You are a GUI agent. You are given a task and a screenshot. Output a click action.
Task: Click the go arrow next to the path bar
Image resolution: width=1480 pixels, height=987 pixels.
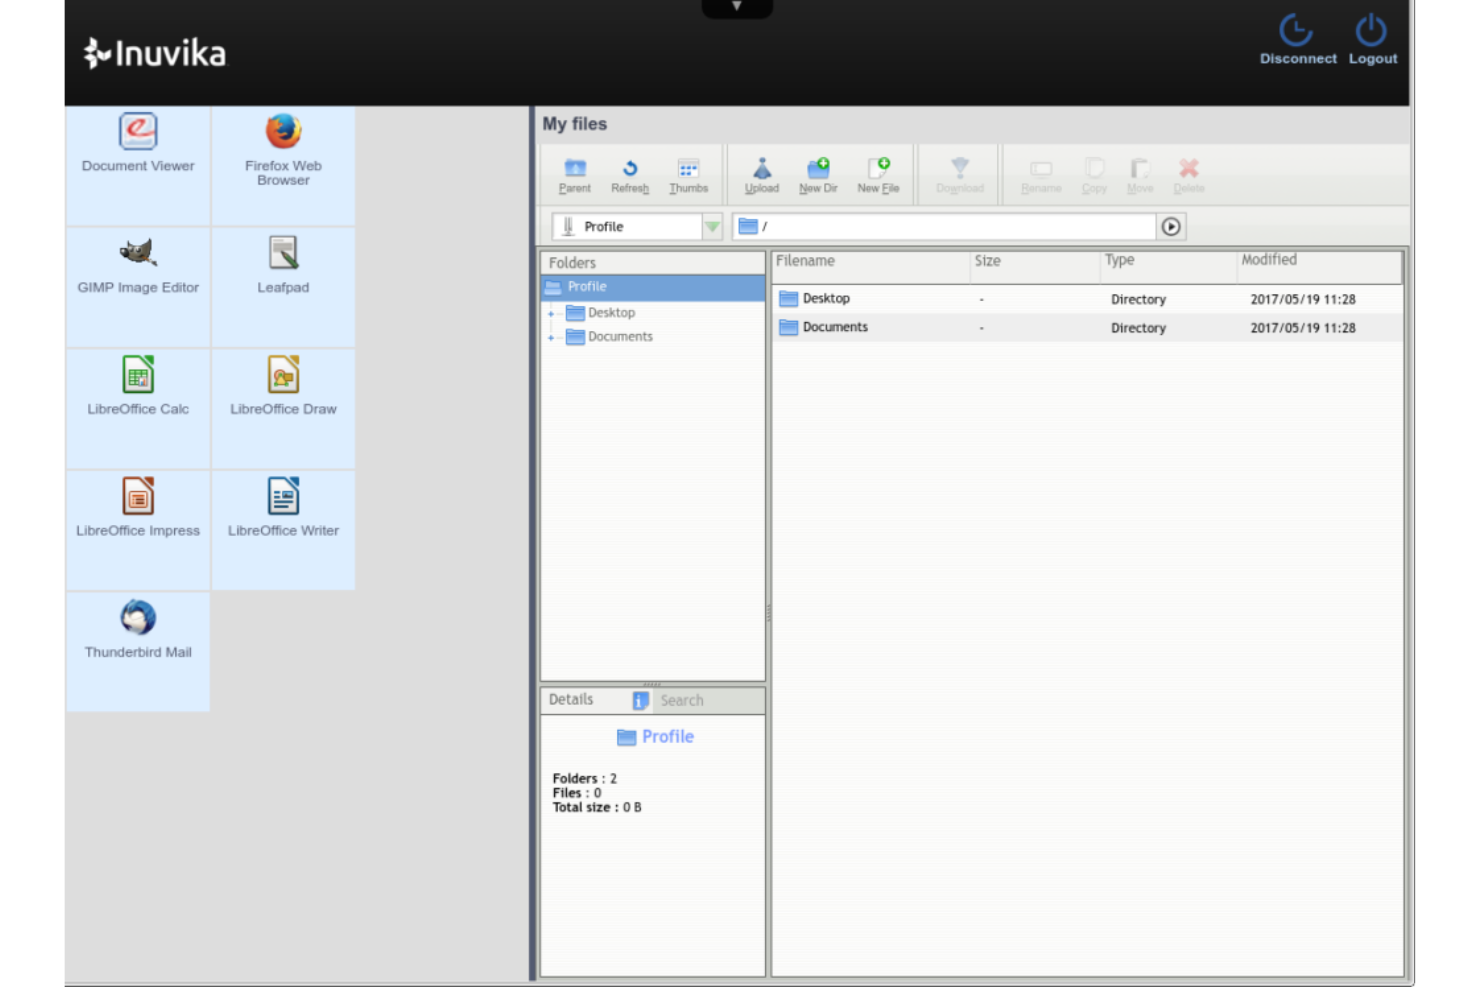[x=1171, y=226]
